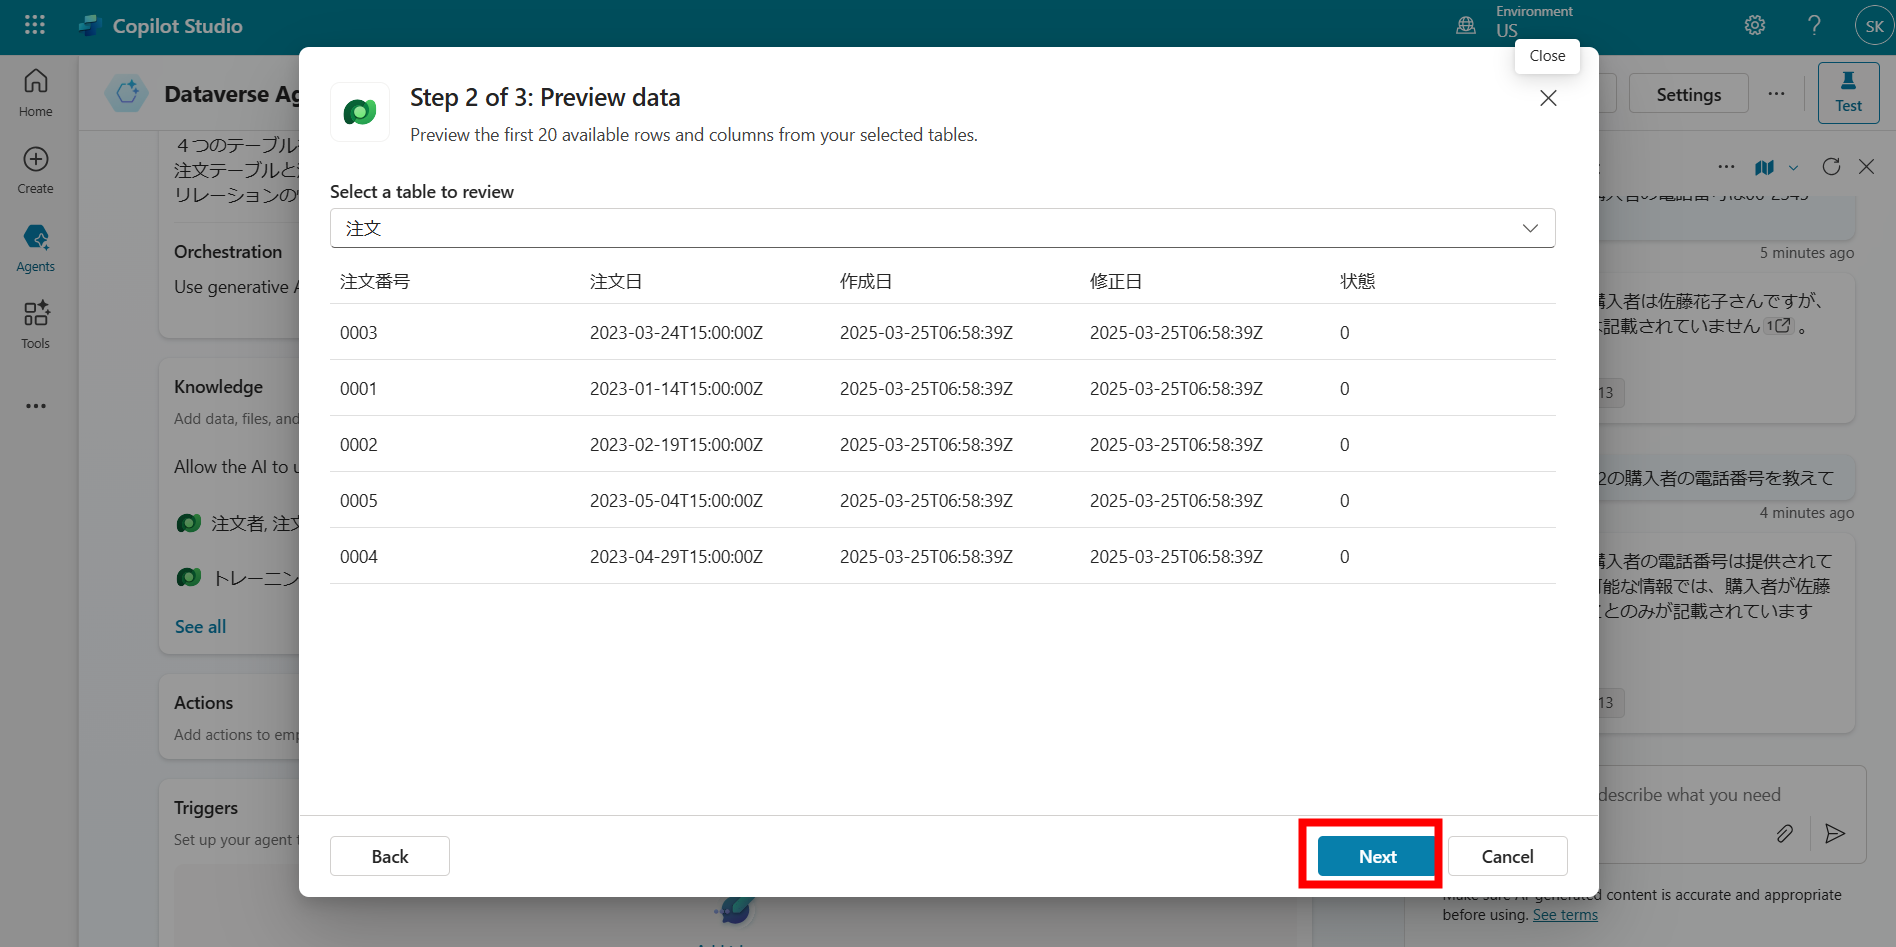Open the 注文 table selection dropdown
This screenshot has height=947, width=1896.
click(x=1529, y=227)
